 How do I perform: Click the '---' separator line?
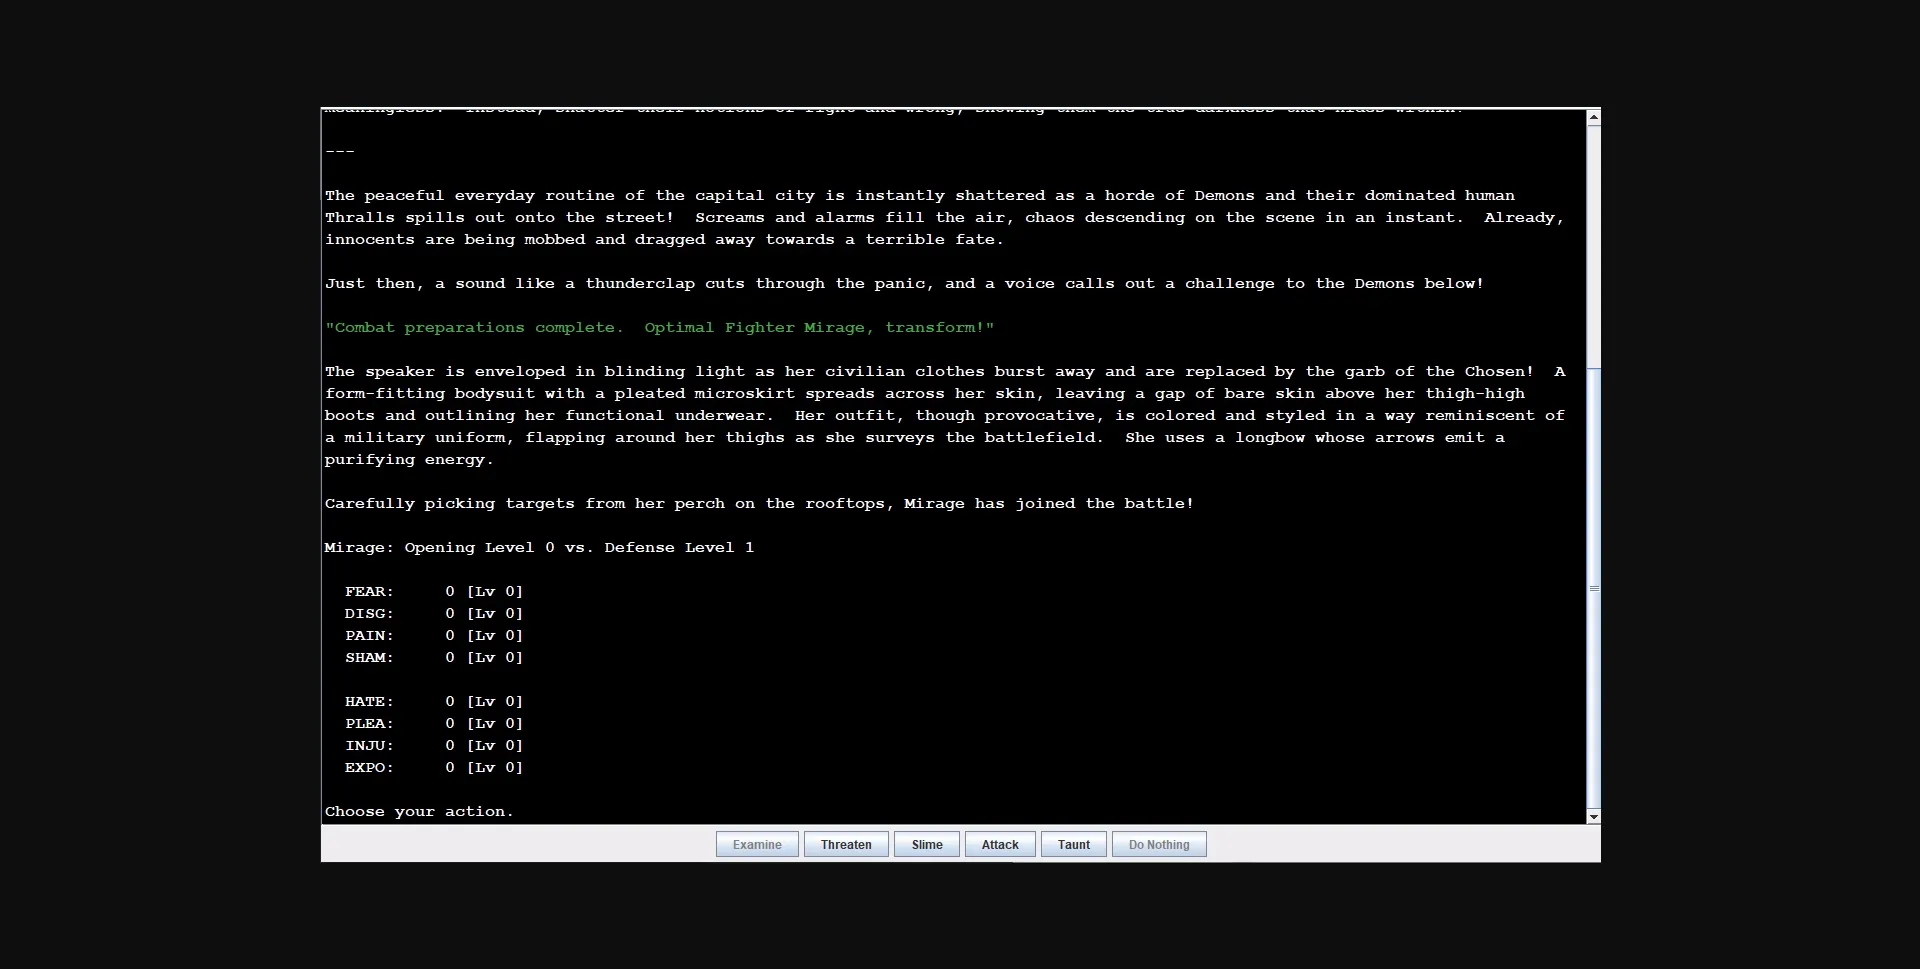click(x=340, y=152)
